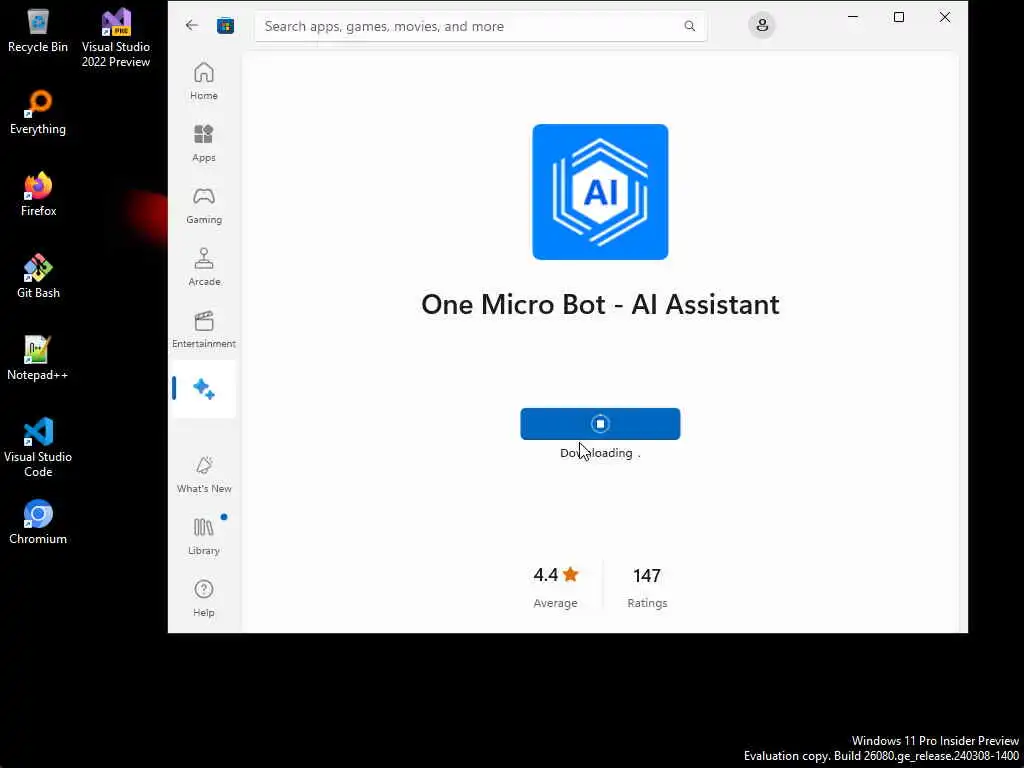This screenshot has width=1024, height=768.
Task: Open What's New in sidebar
Action: click(x=204, y=474)
